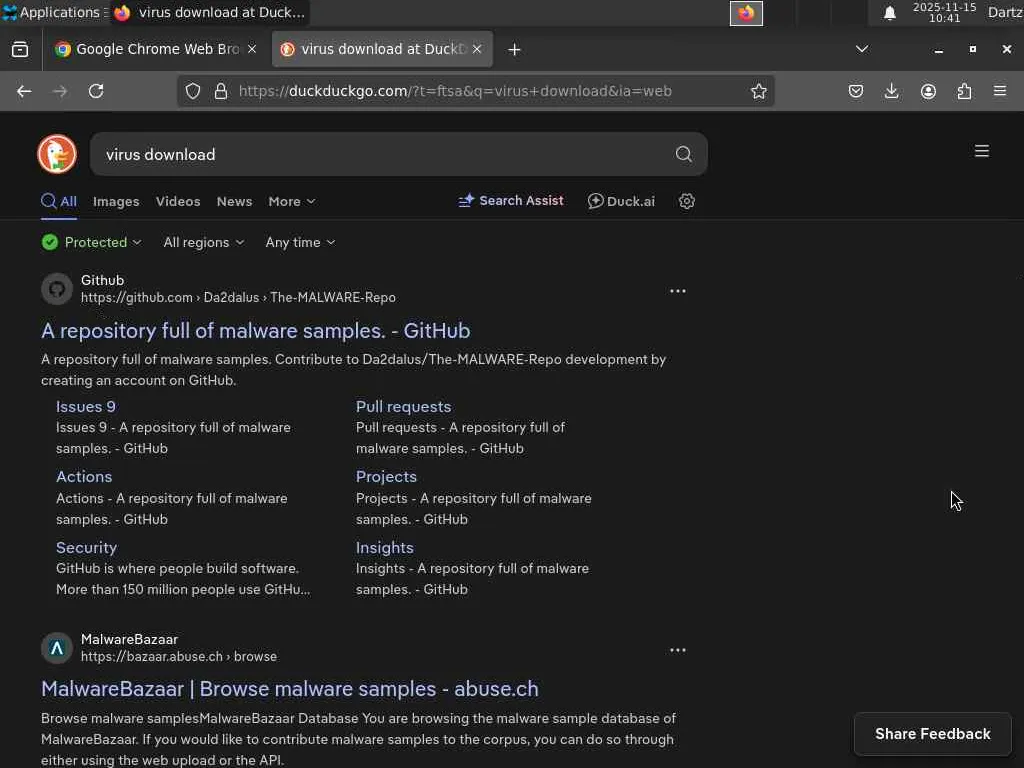
Task: Open options for the GitHub result
Action: 678,291
